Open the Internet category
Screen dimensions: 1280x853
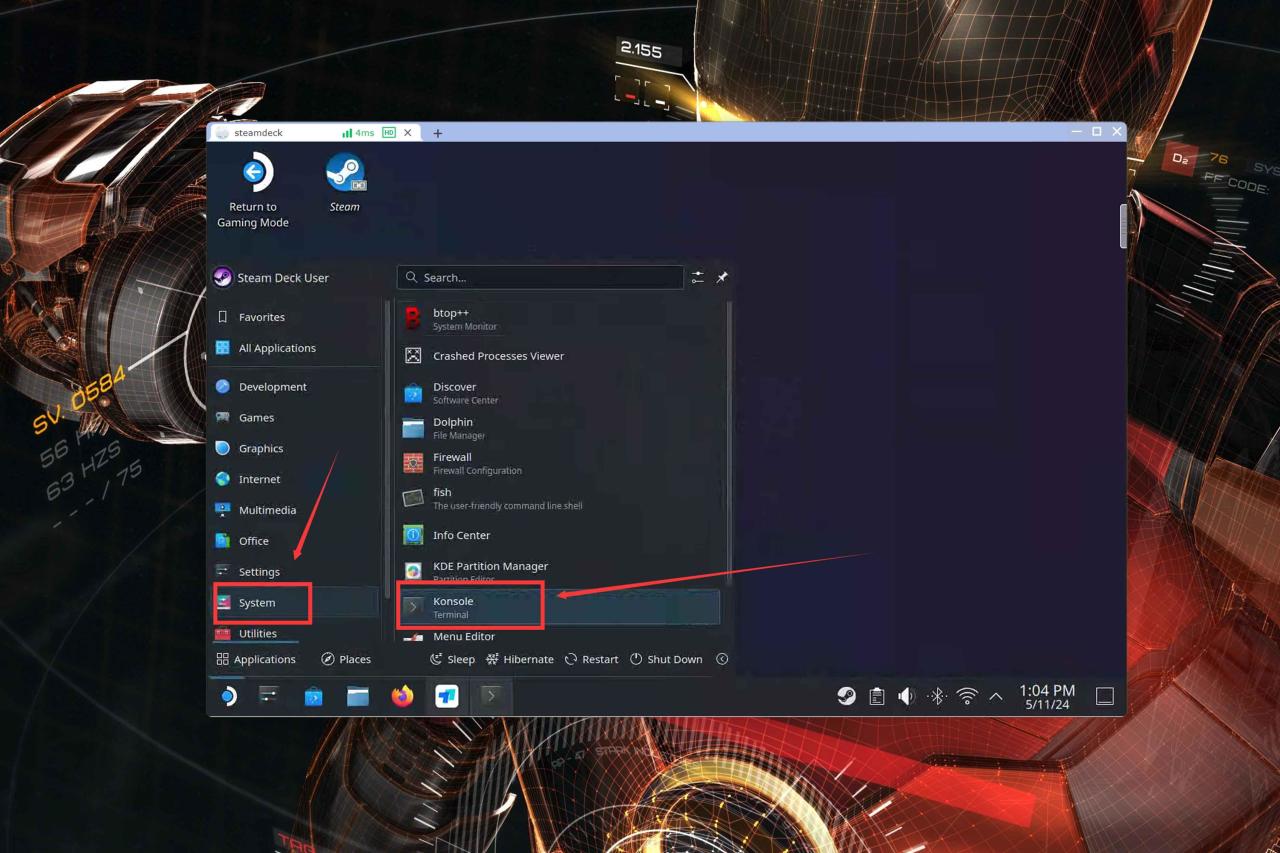point(296,480)
